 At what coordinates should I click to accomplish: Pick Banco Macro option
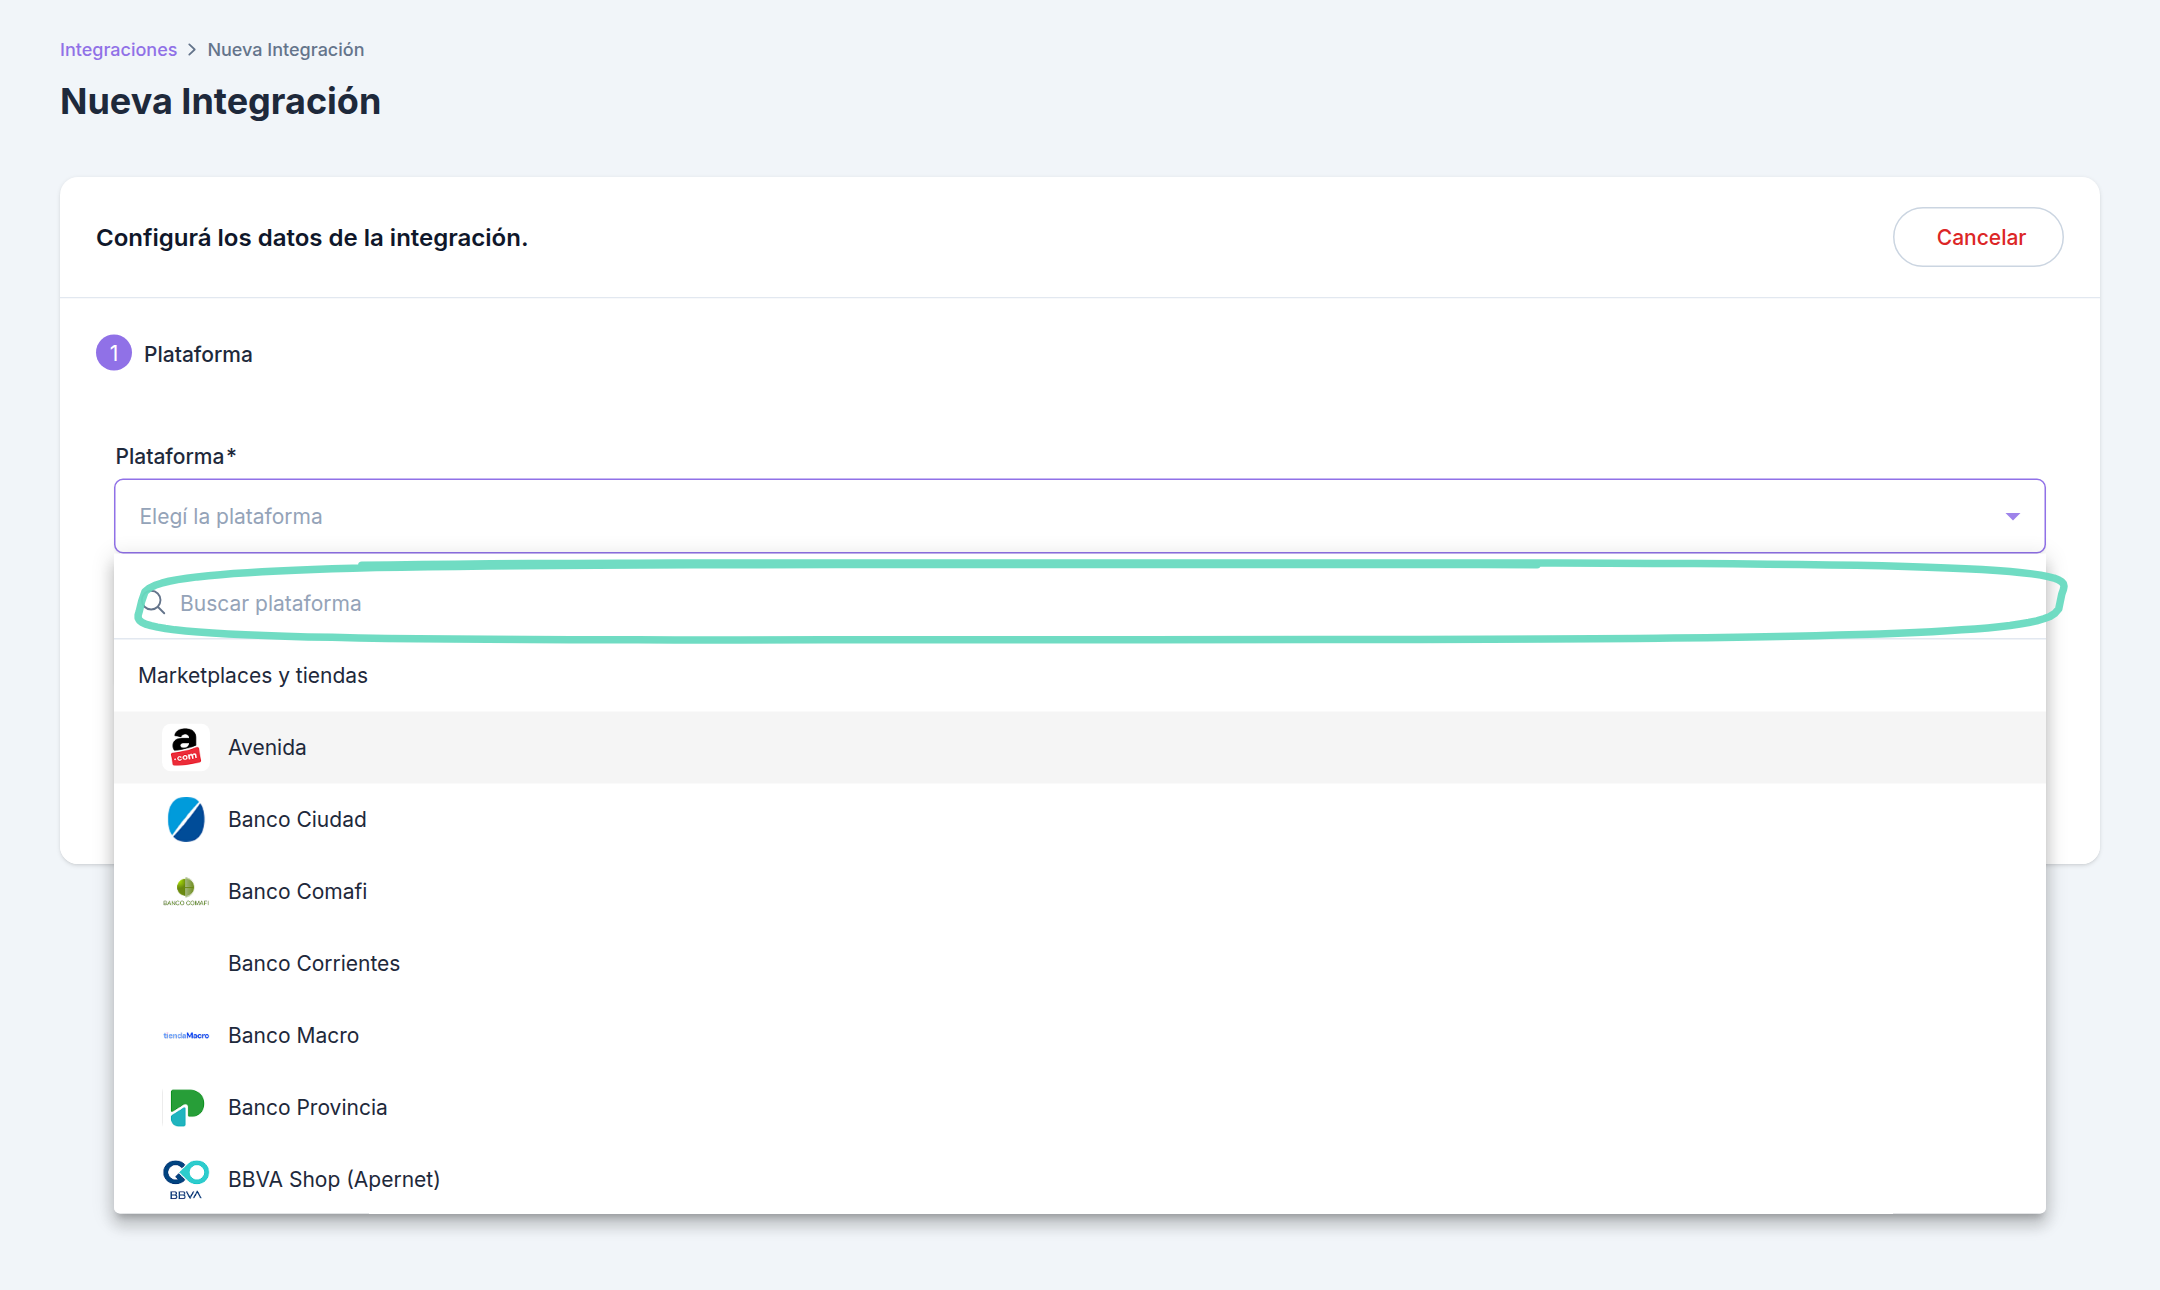(x=1080, y=1035)
